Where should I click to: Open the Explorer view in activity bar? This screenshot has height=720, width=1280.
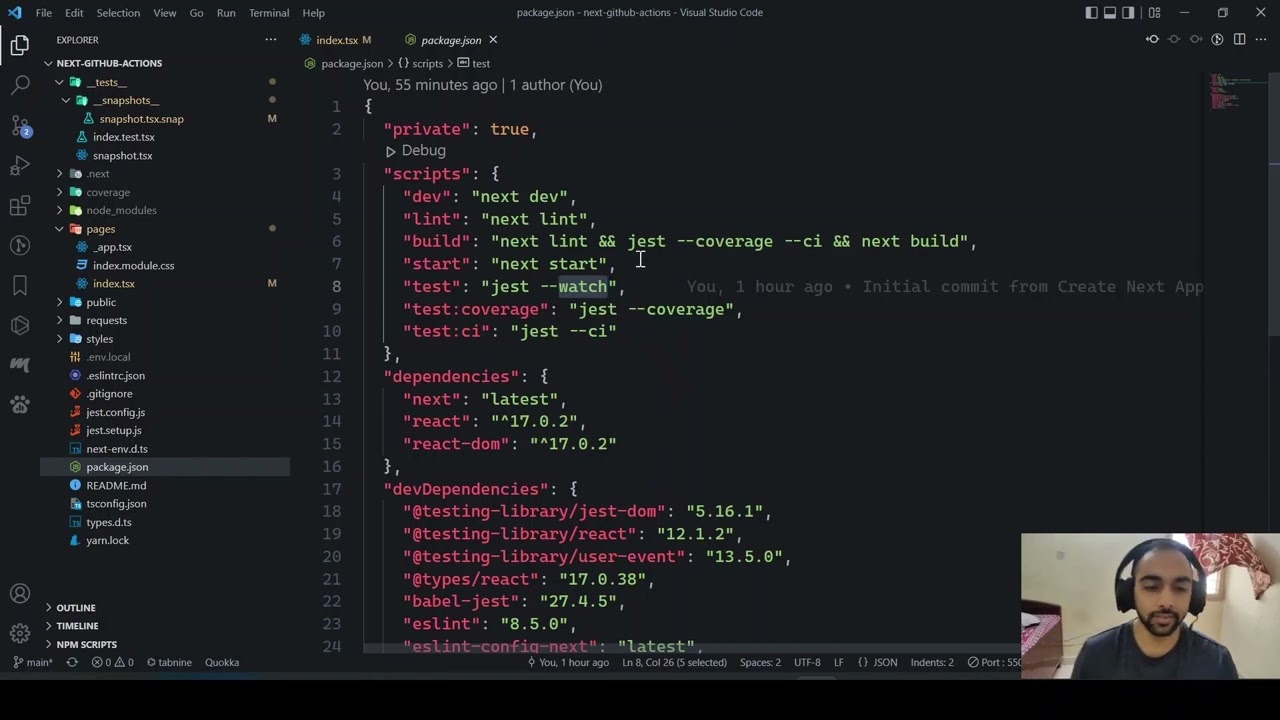coord(20,45)
